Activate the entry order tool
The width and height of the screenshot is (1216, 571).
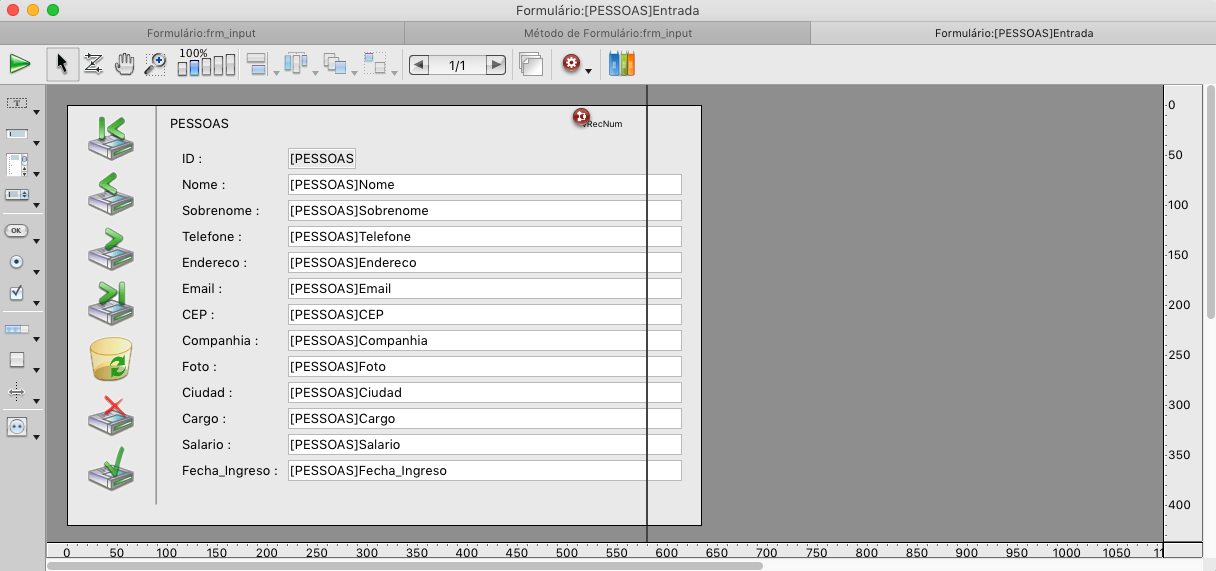click(x=93, y=64)
